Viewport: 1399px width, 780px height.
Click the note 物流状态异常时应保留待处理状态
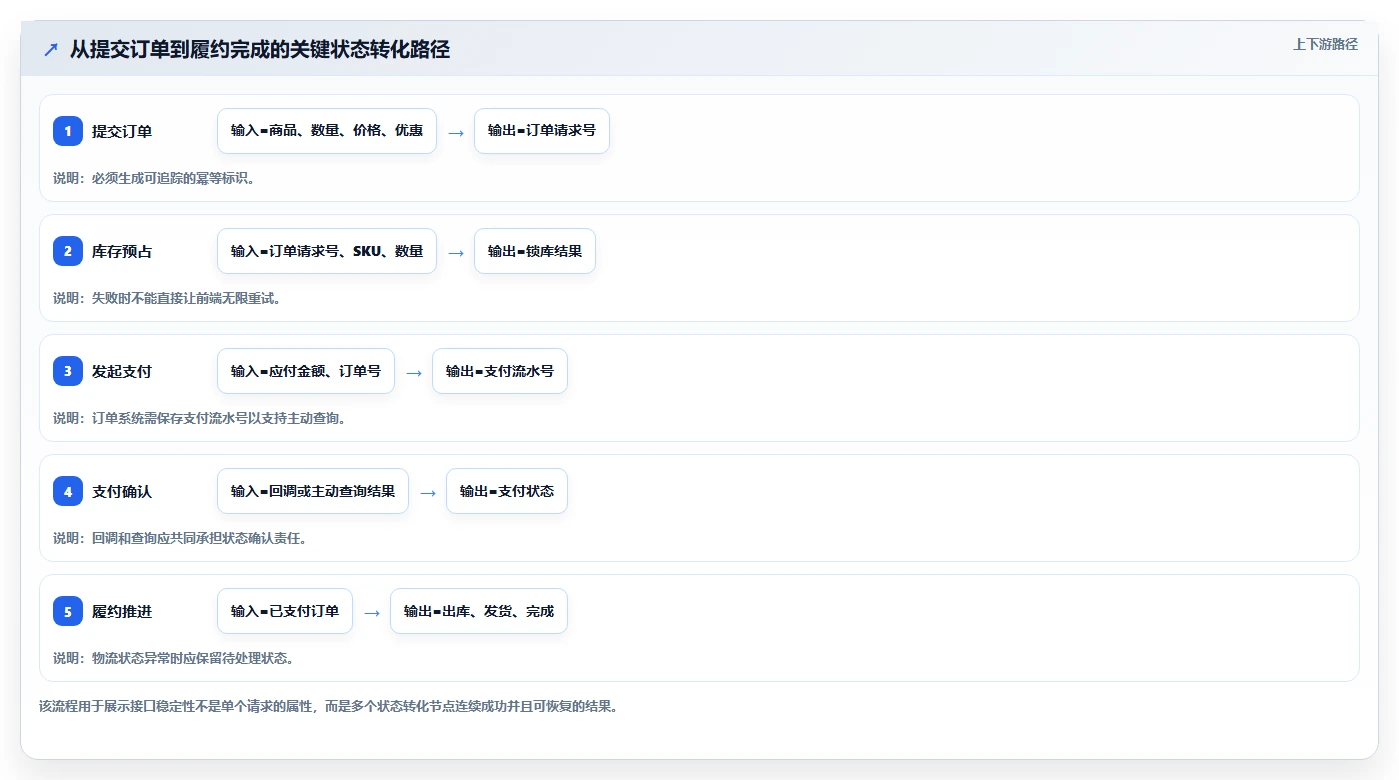(174, 658)
